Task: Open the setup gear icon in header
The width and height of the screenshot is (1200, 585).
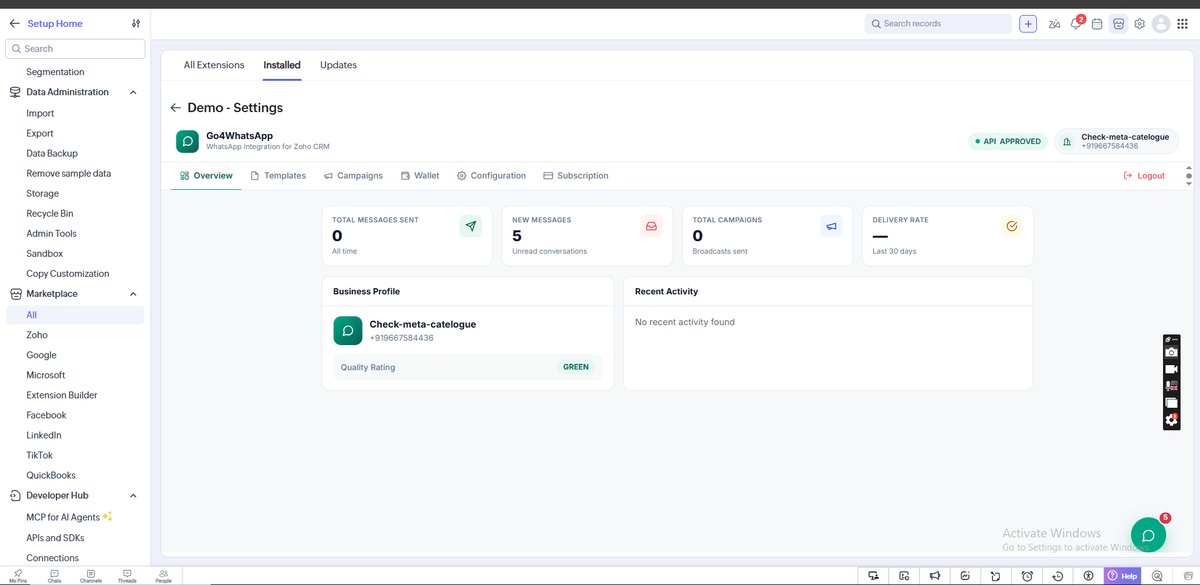Action: click(1139, 24)
